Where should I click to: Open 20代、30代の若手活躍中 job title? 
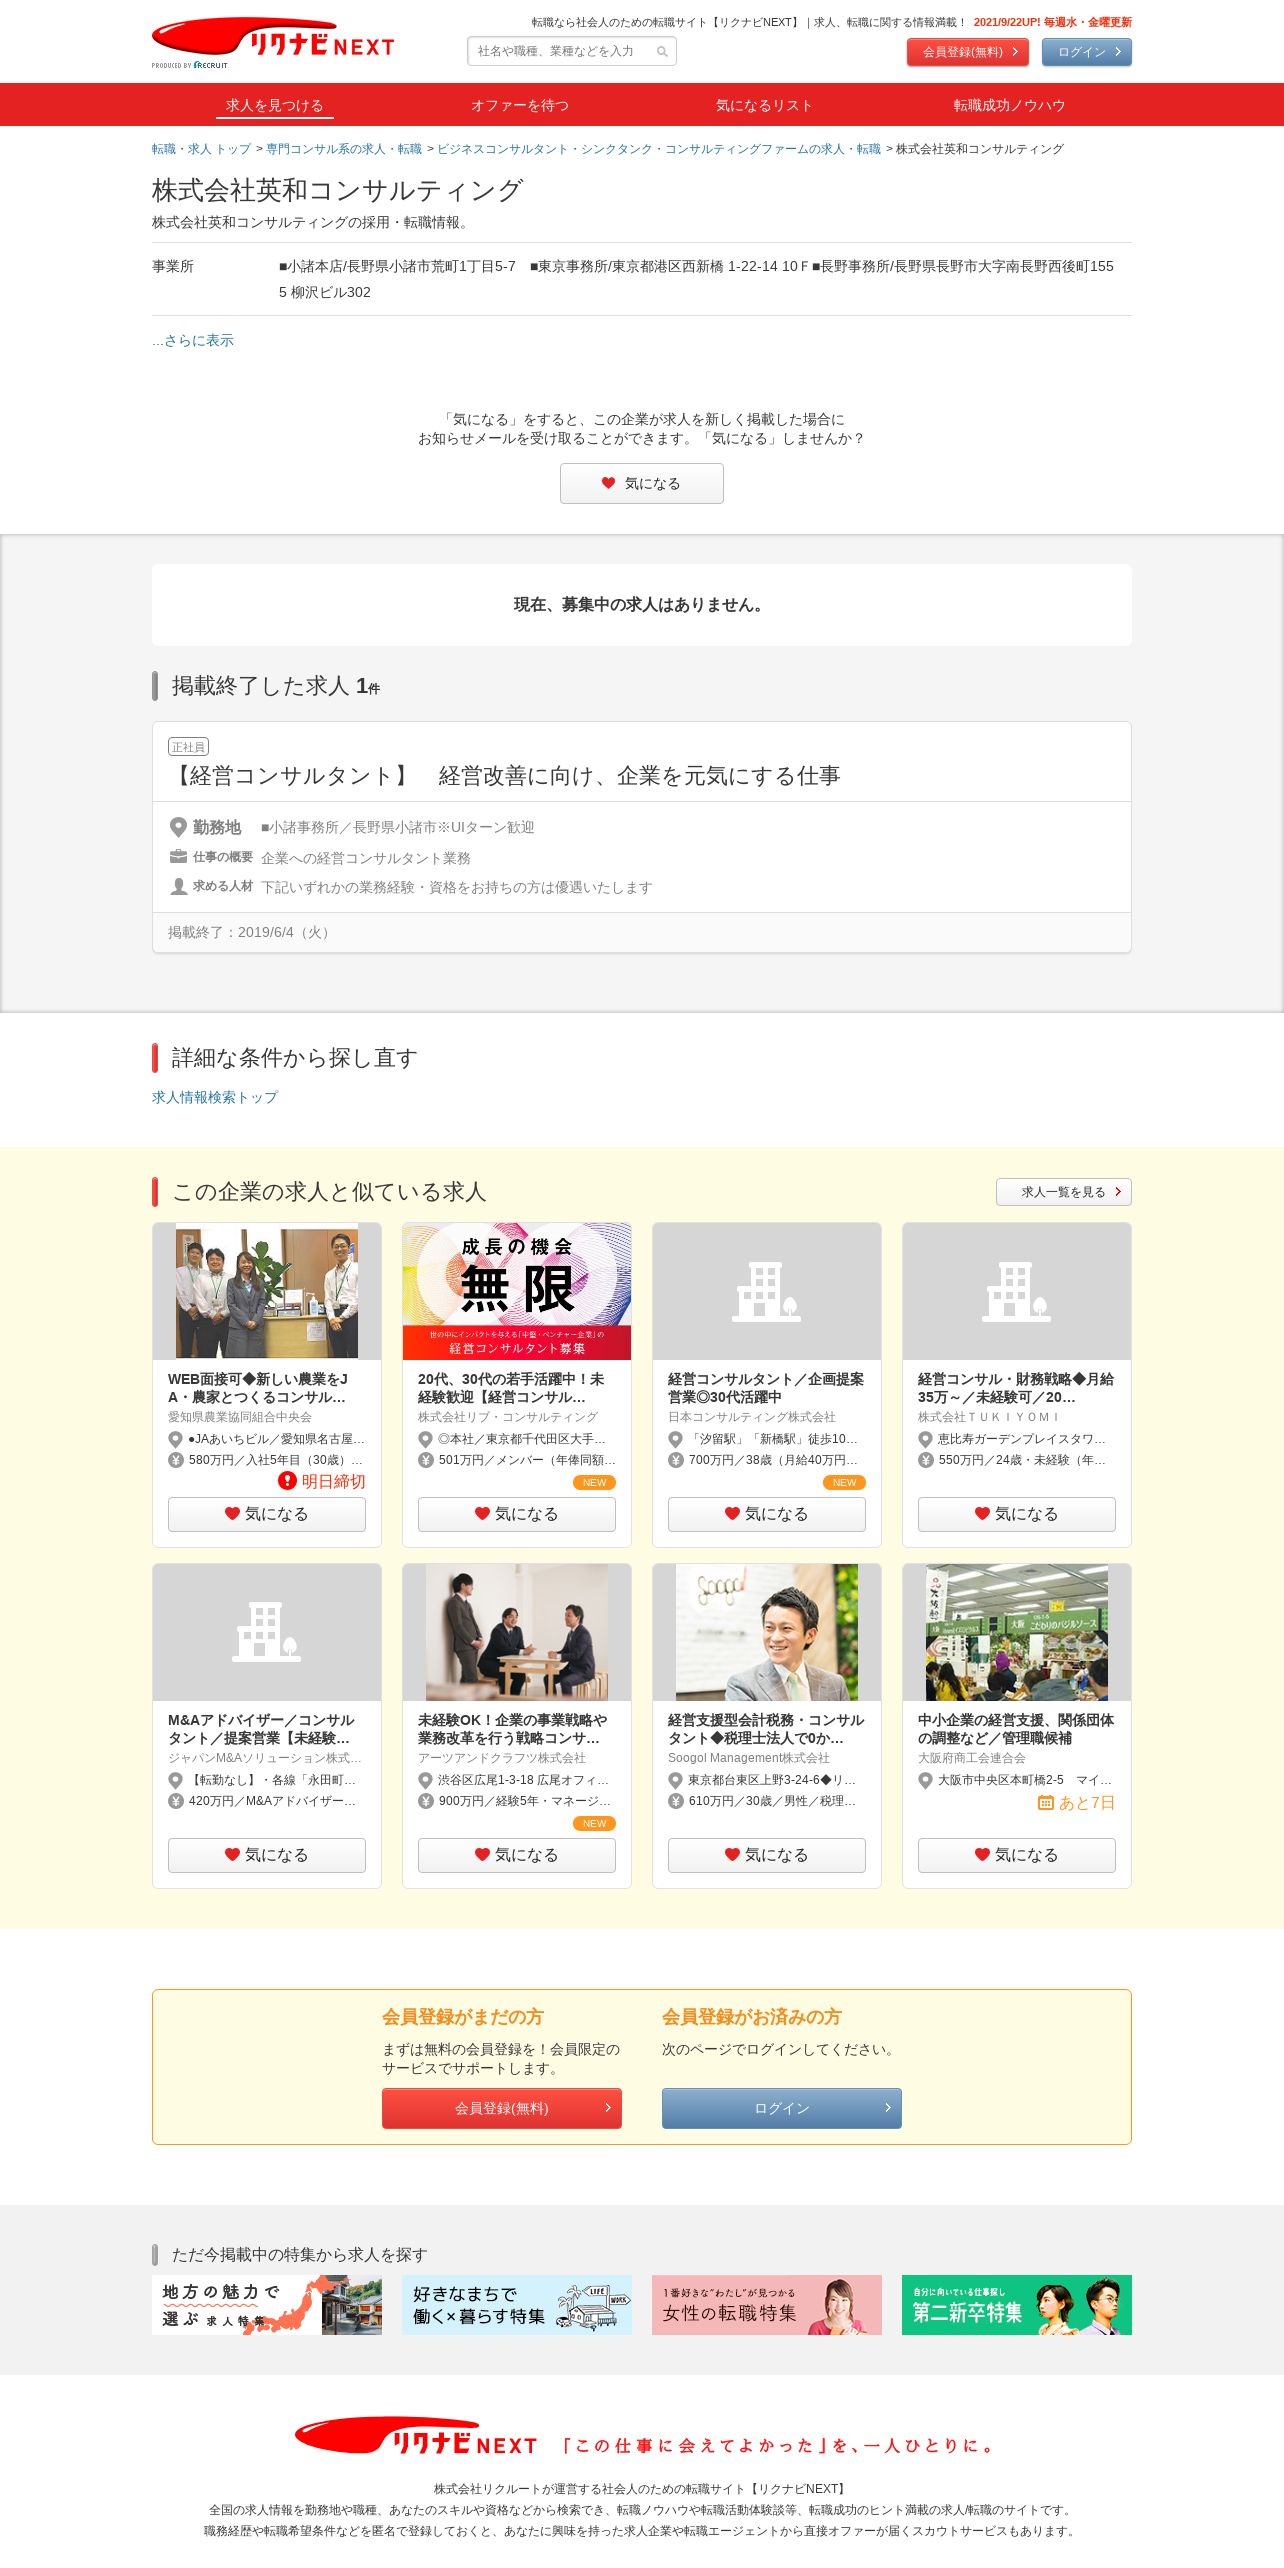tap(511, 1388)
